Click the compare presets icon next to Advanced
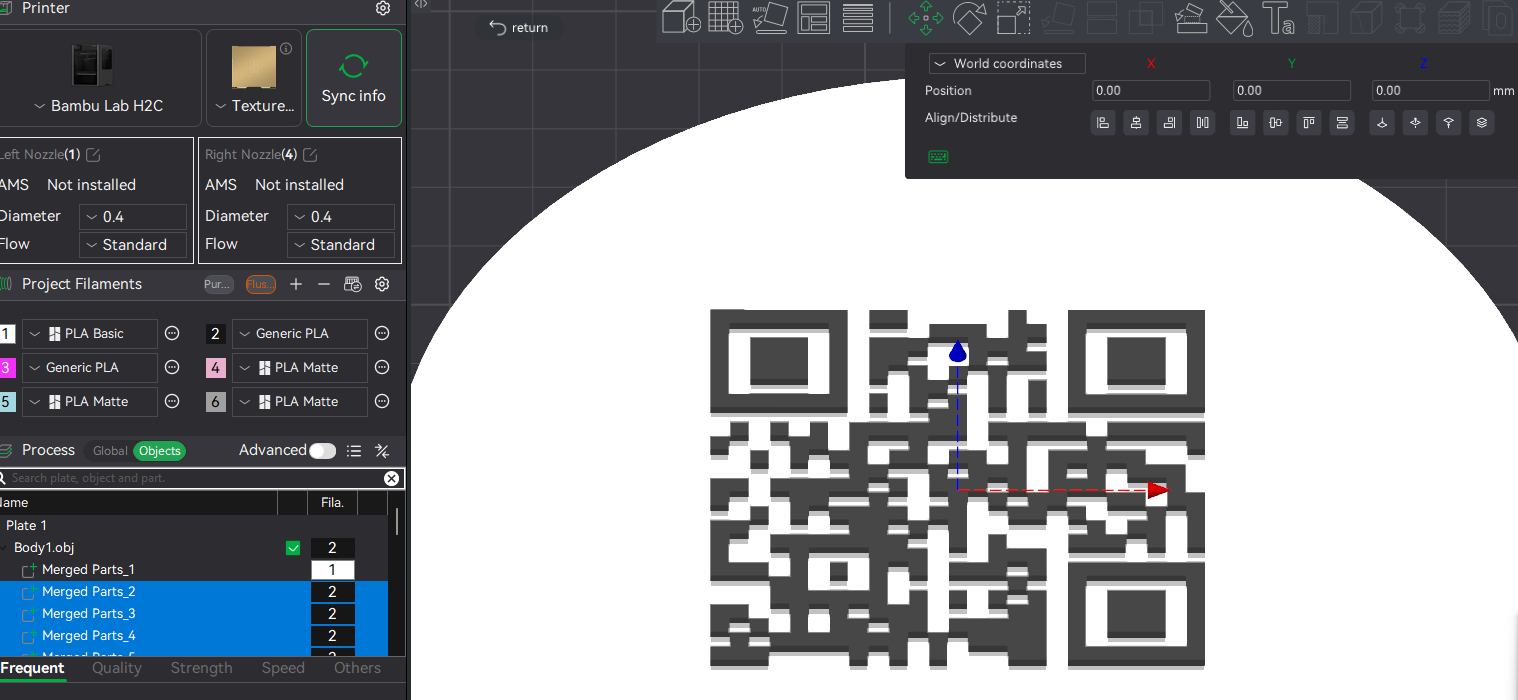Viewport: 1518px width, 700px height. 382,451
